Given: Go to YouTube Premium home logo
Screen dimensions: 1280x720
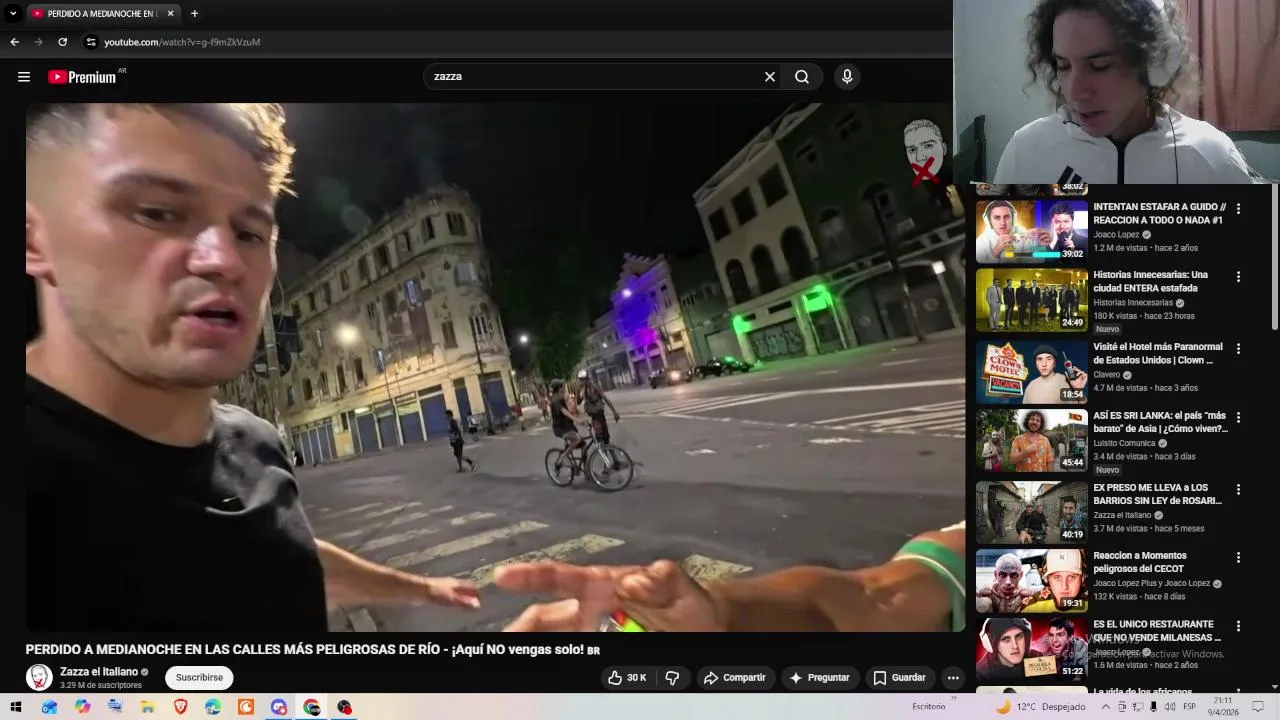Looking at the screenshot, I should [83, 77].
